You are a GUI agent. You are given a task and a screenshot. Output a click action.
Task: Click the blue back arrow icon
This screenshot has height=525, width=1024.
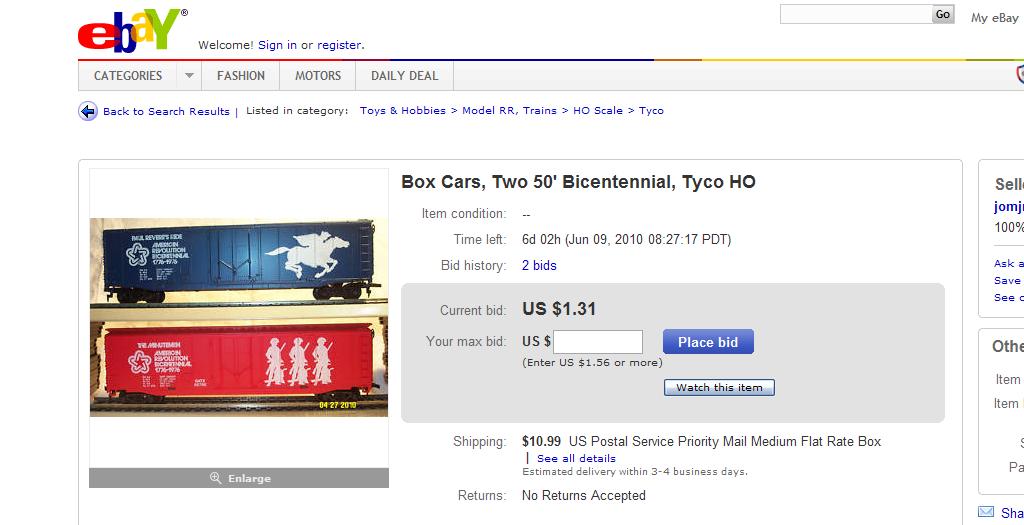point(88,111)
